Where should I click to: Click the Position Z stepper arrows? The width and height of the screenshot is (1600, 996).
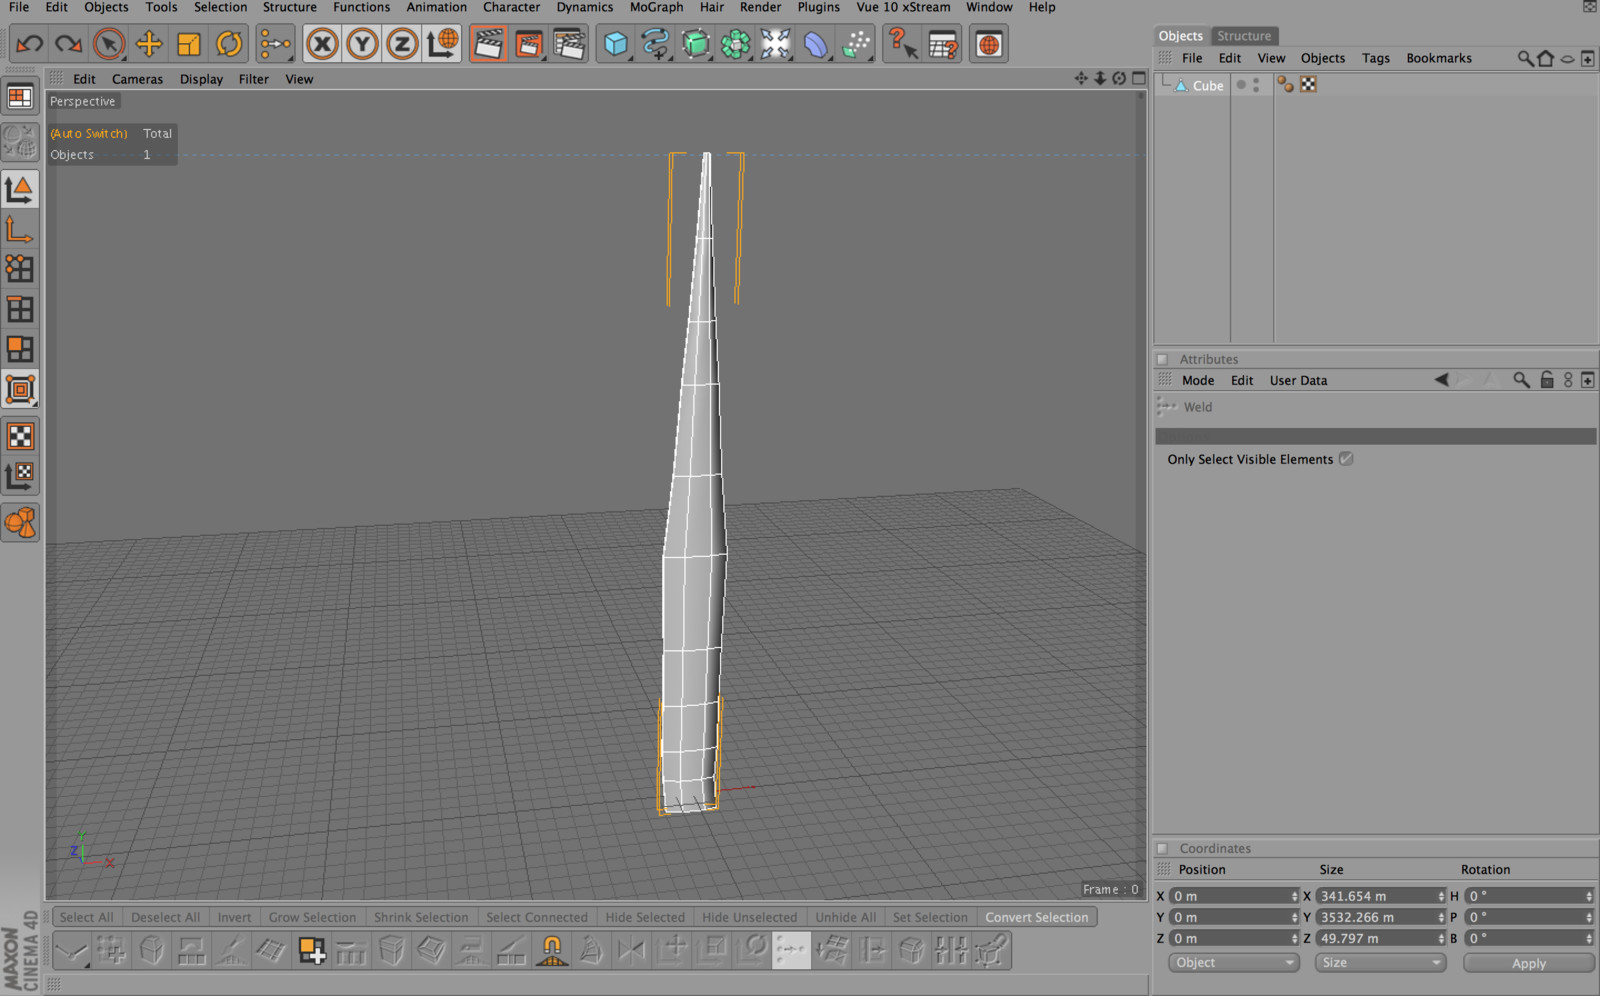click(1294, 938)
